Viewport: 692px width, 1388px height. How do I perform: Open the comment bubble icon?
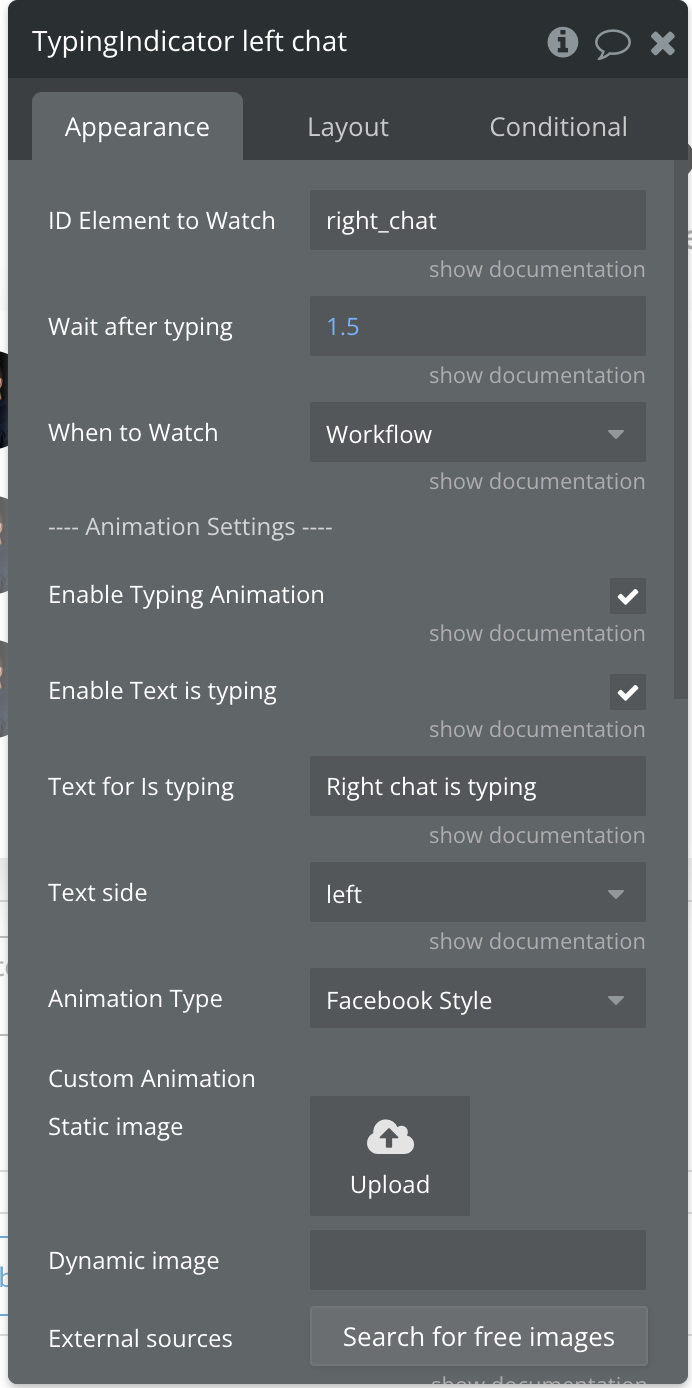612,43
